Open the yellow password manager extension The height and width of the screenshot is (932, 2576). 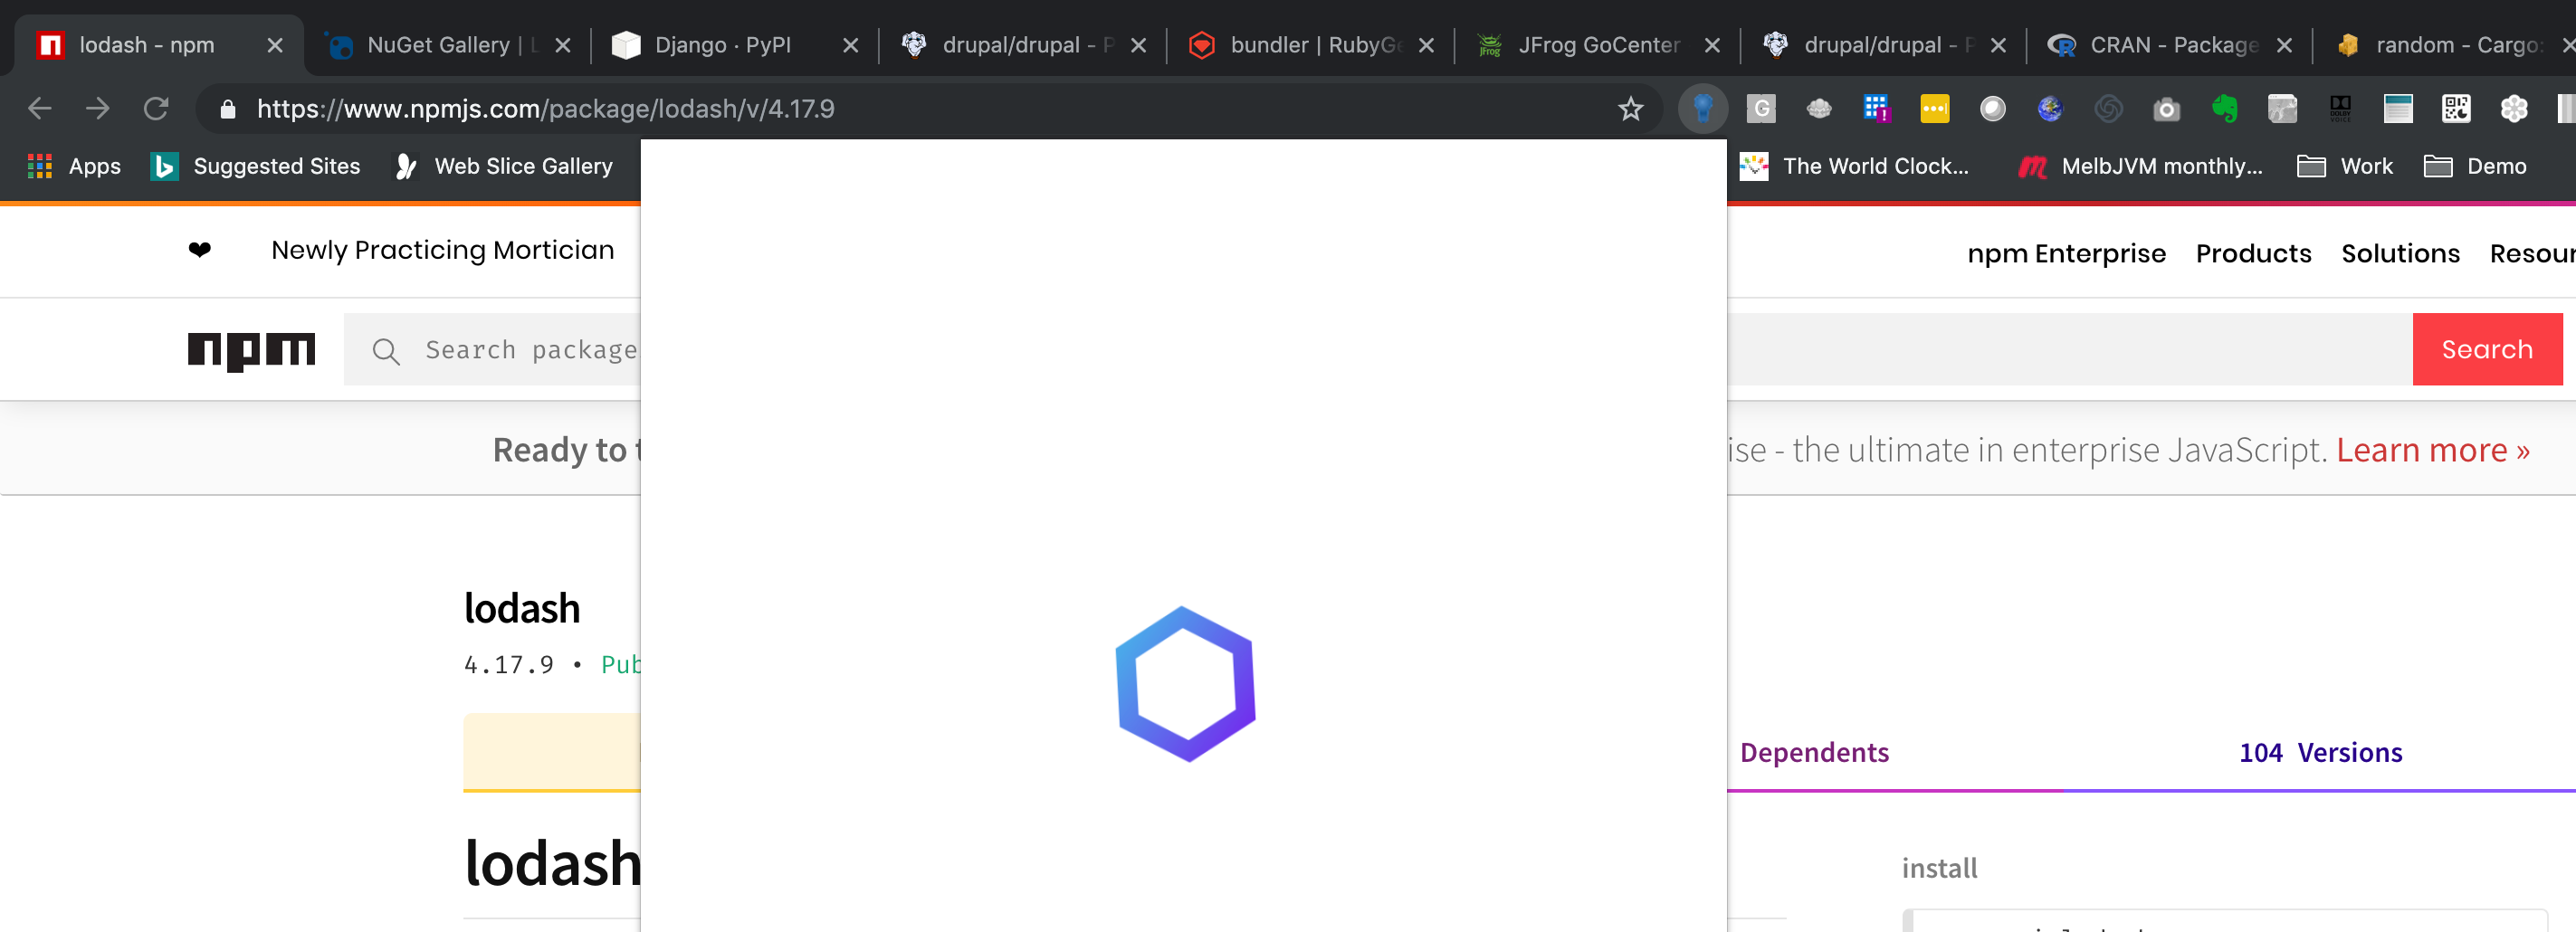(1934, 108)
